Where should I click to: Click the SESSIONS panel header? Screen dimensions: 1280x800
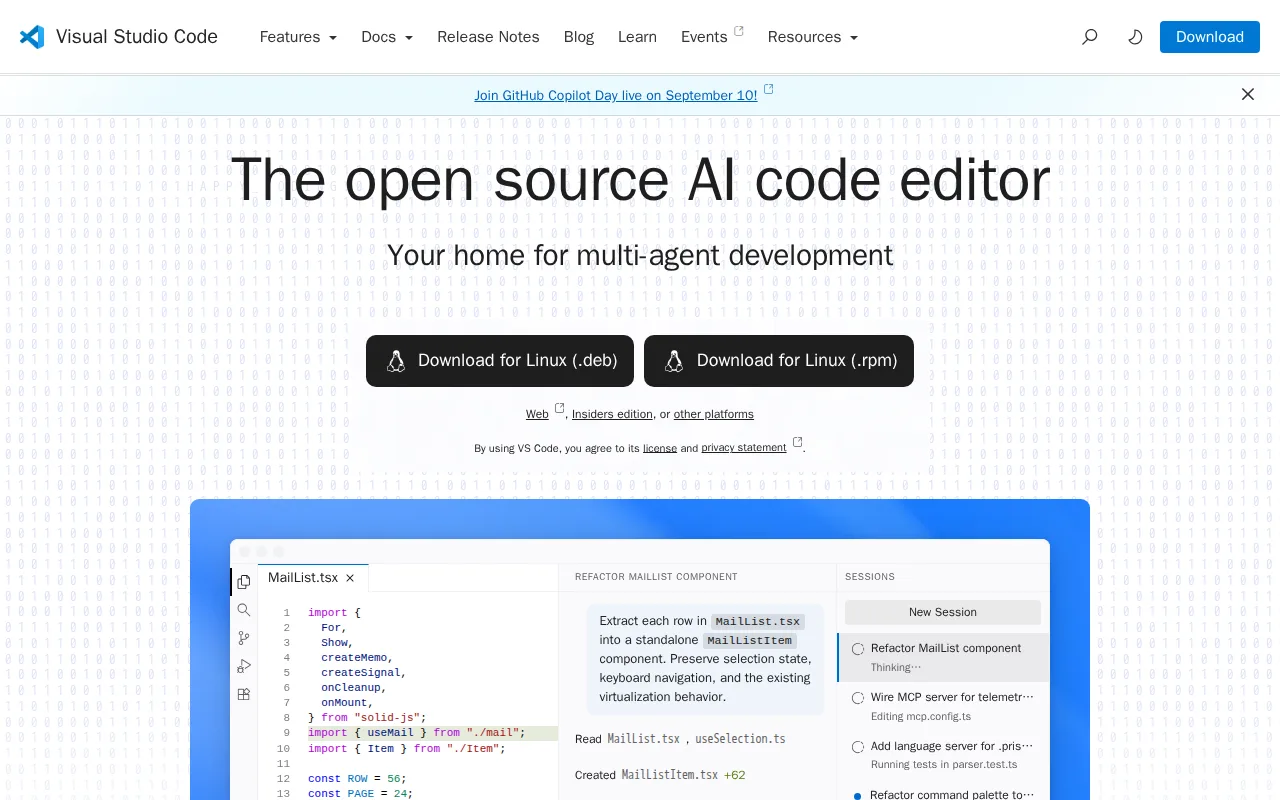(870, 577)
